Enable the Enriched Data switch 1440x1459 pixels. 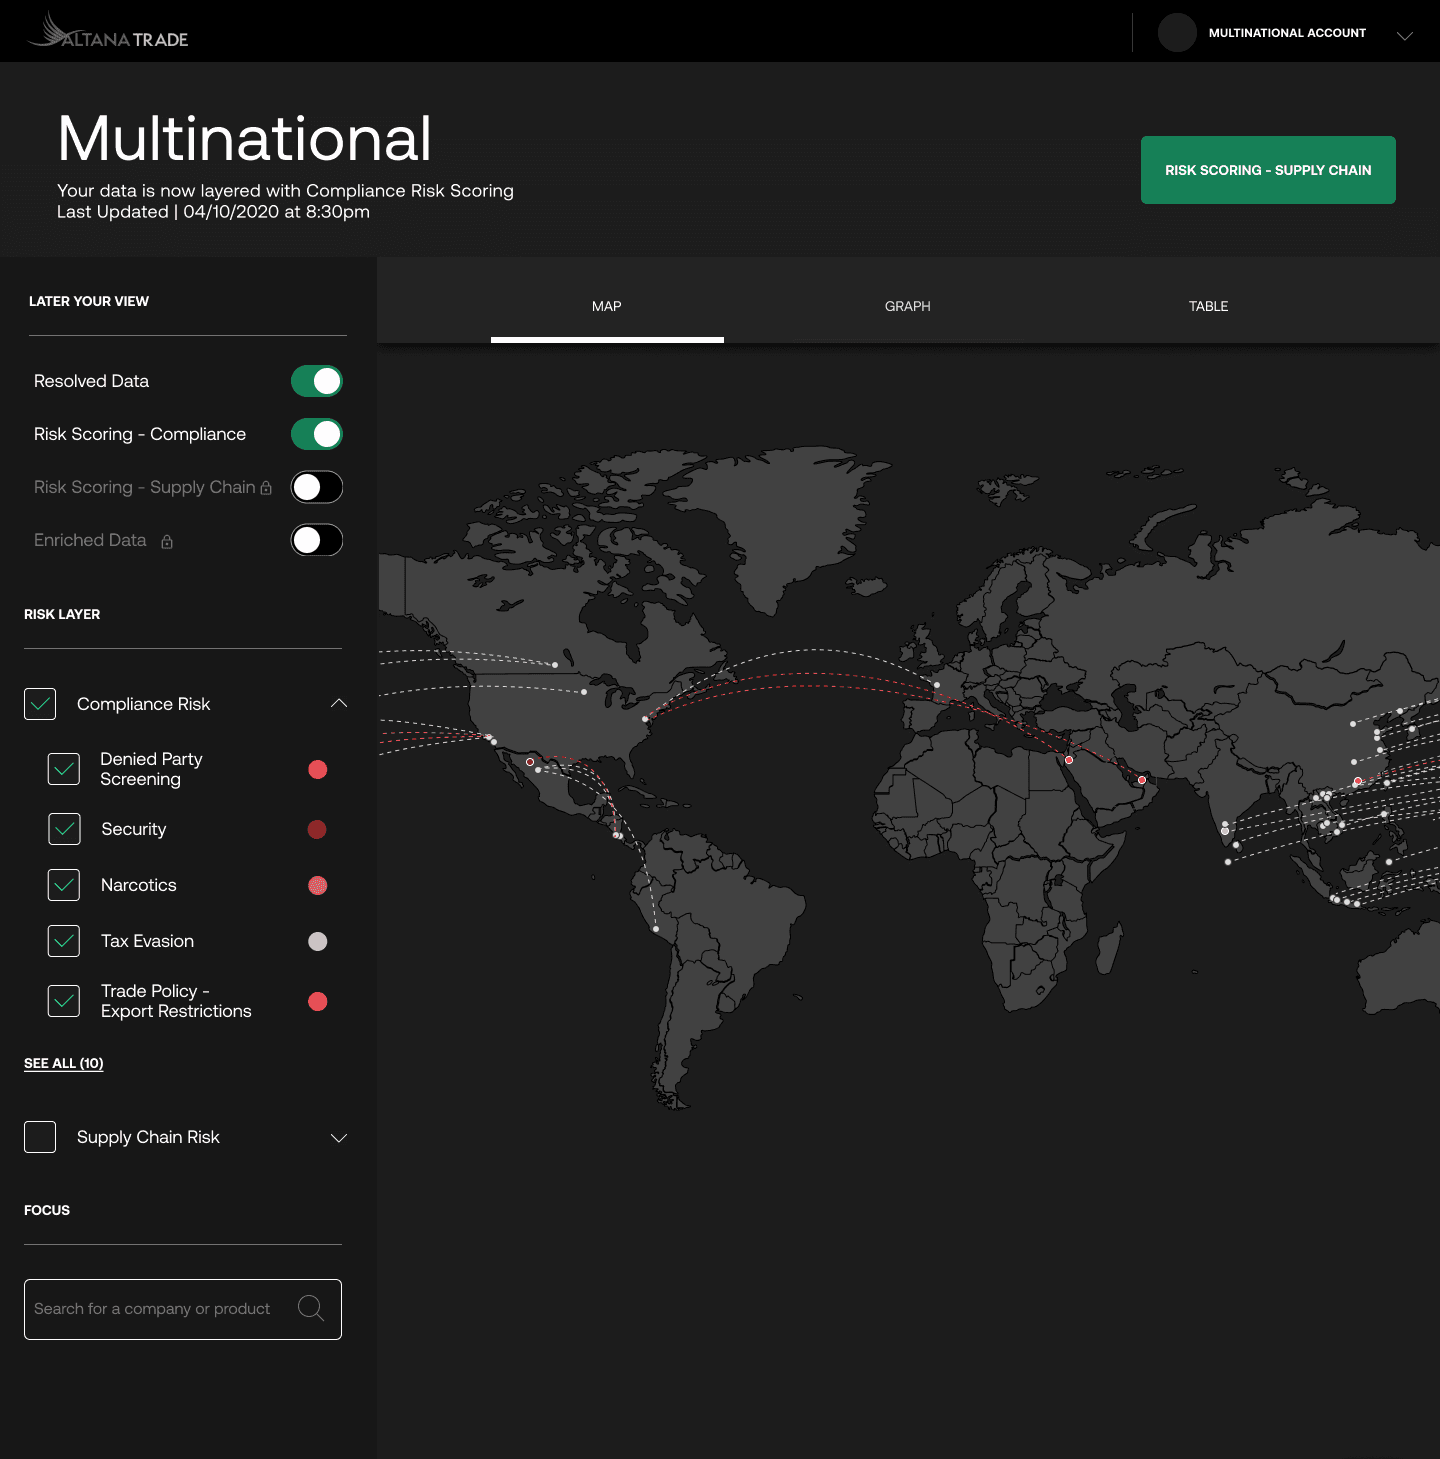pyautogui.click(x=317, y=540)
